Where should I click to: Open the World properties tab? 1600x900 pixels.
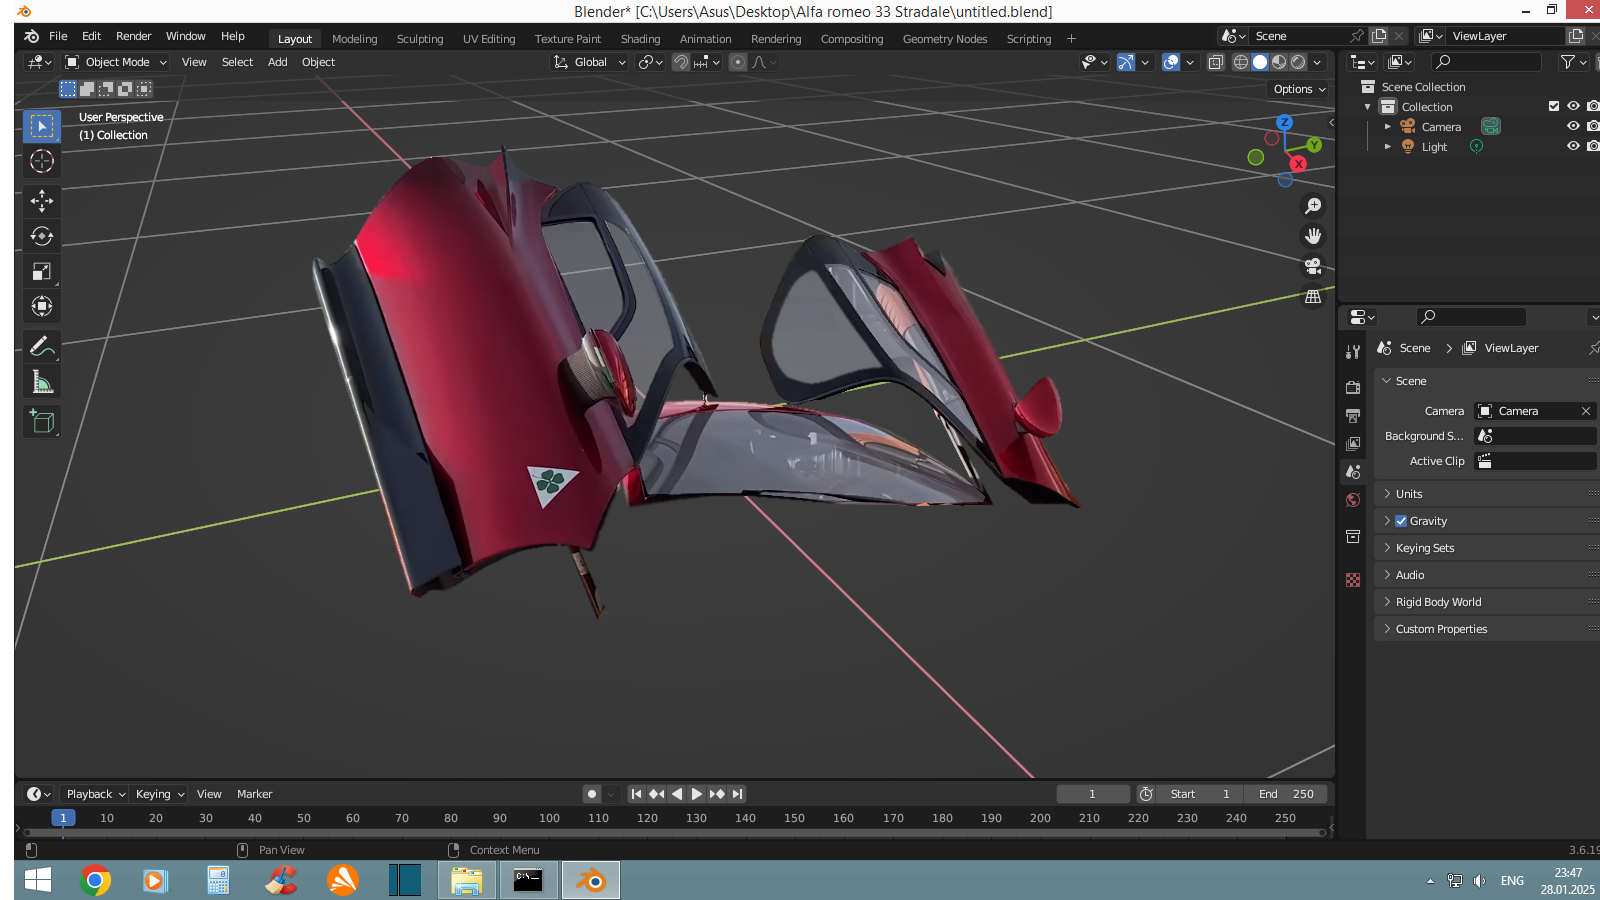coord(1353,500)
